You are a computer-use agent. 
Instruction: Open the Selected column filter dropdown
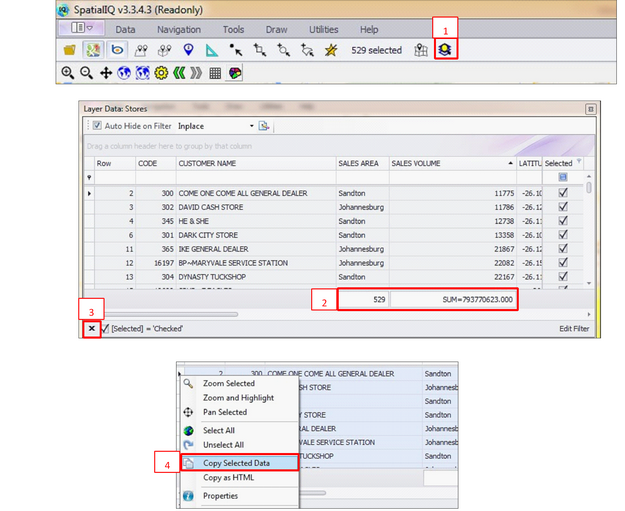578,162
